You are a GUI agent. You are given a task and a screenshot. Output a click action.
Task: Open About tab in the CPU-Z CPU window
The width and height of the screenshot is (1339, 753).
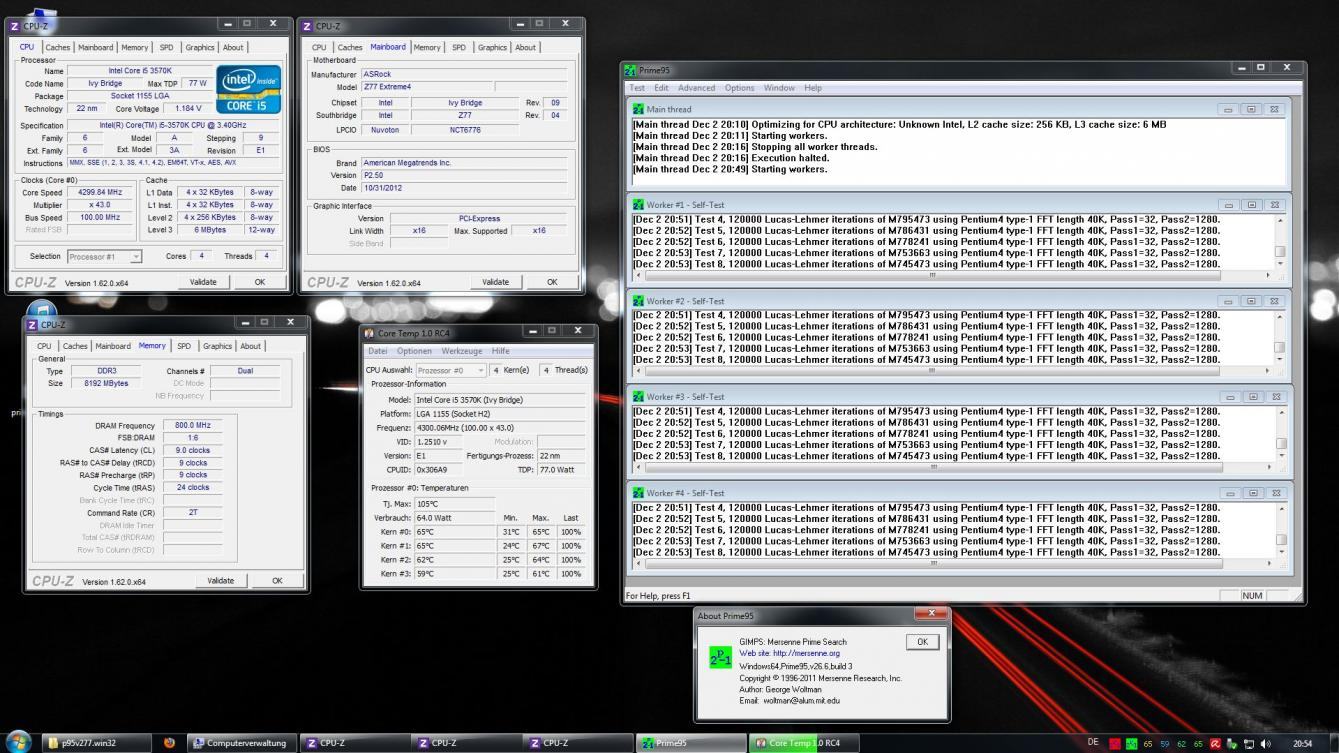233,47
